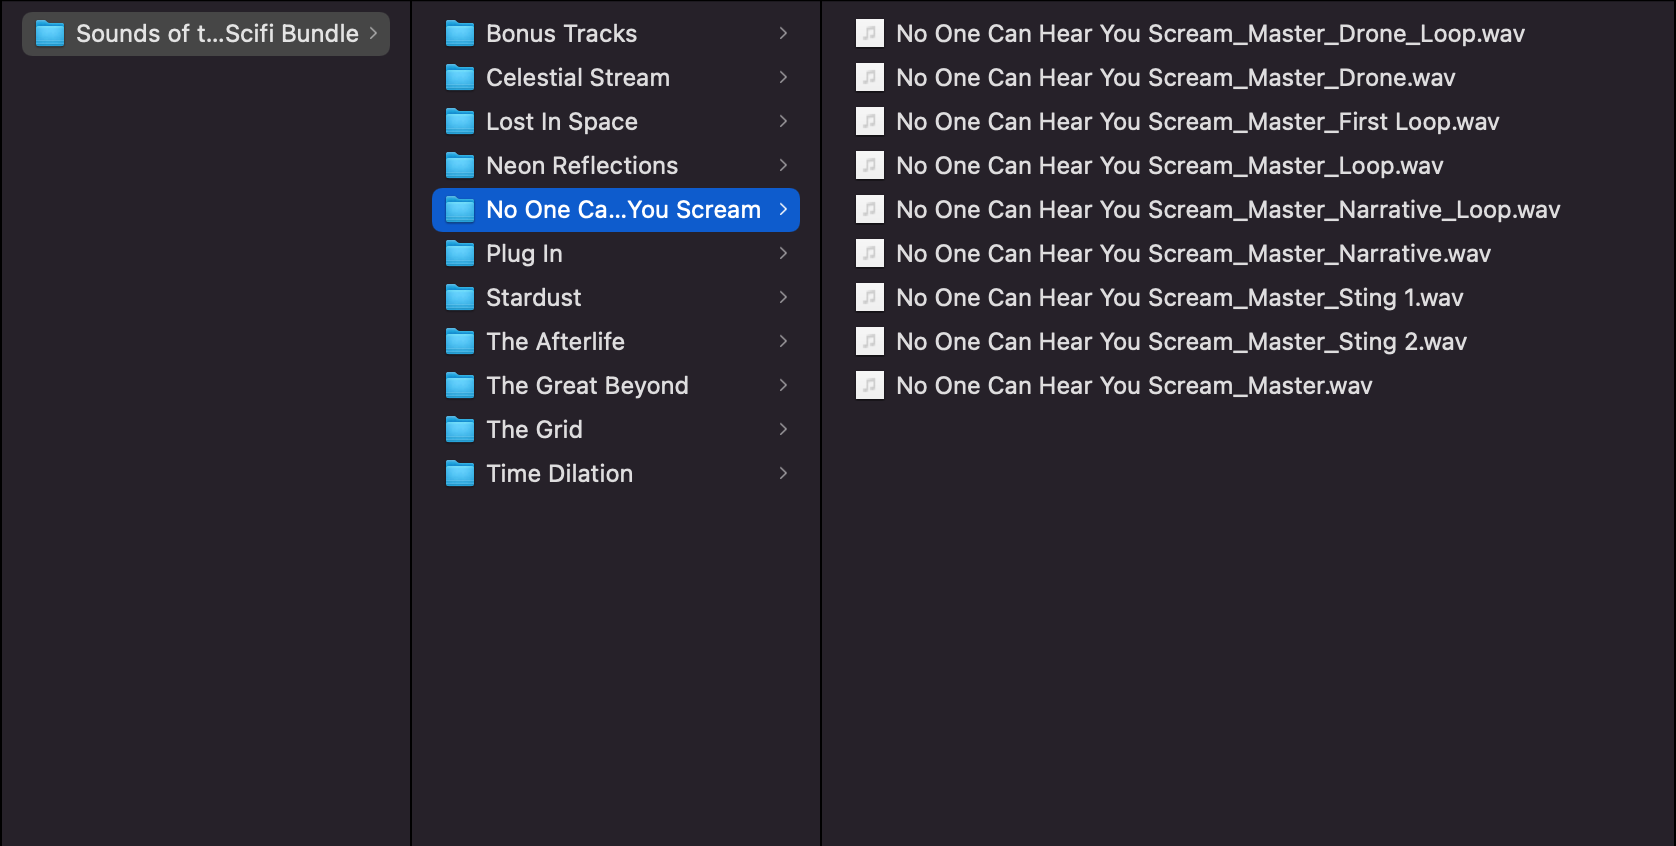The height and width of the screenshot is (846, 1676).
Task: Expand the Lost In Space folder chevron
Action: 783,122
